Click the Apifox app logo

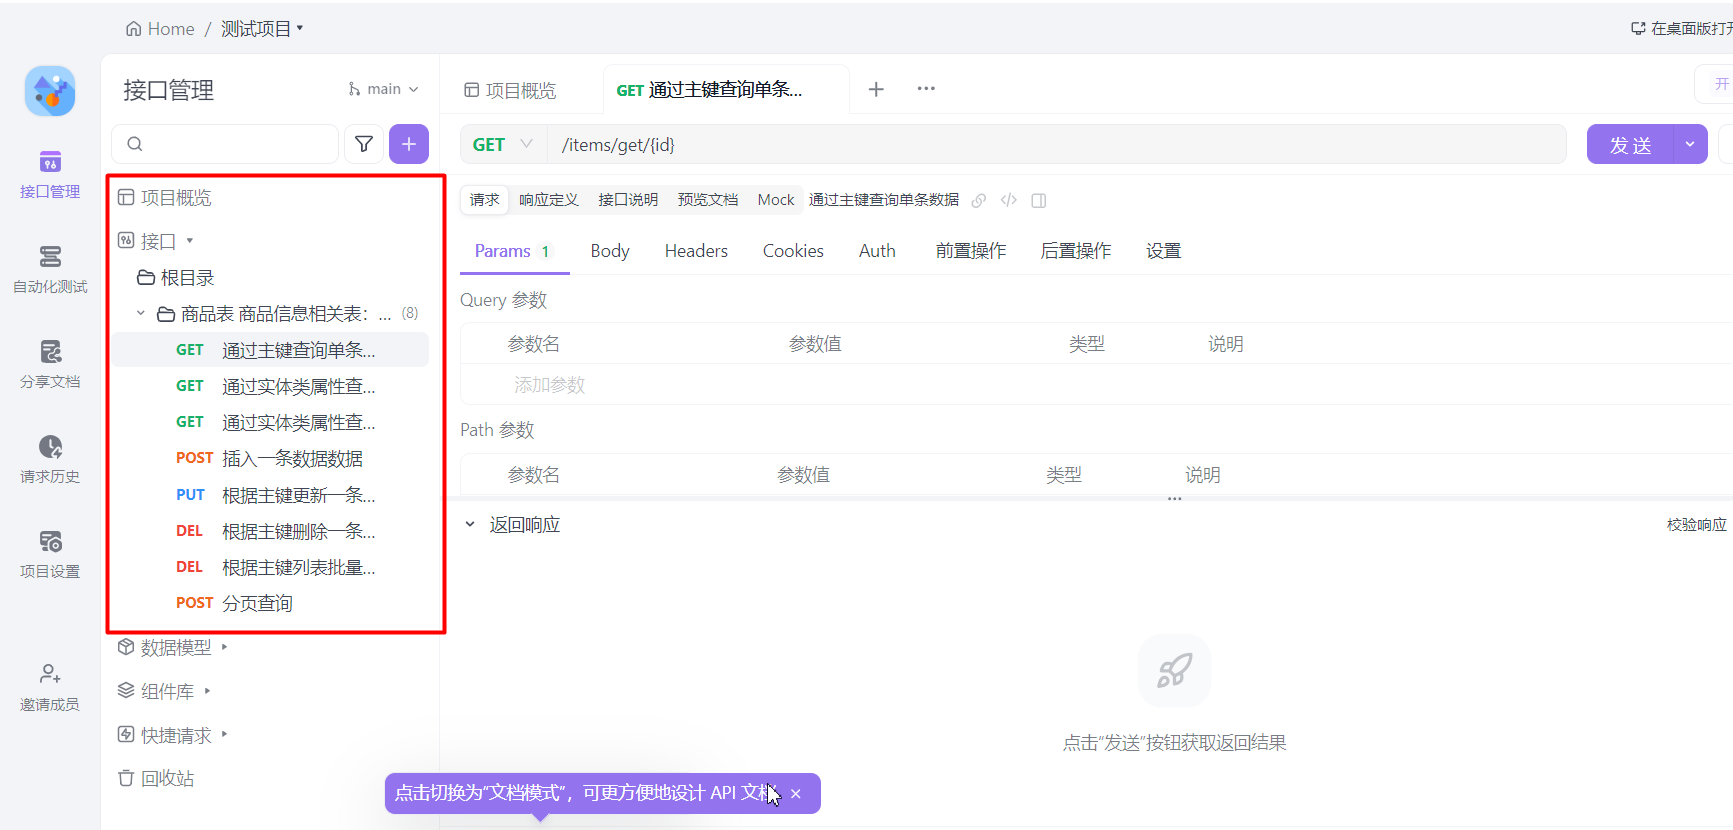tap(50, 91)
